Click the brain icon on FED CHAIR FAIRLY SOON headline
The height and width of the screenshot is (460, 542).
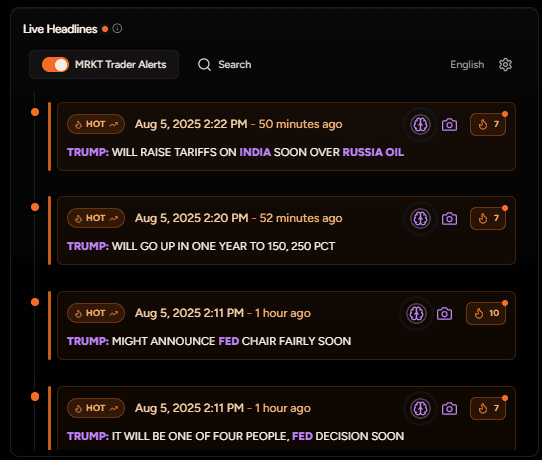pos(416,313)
